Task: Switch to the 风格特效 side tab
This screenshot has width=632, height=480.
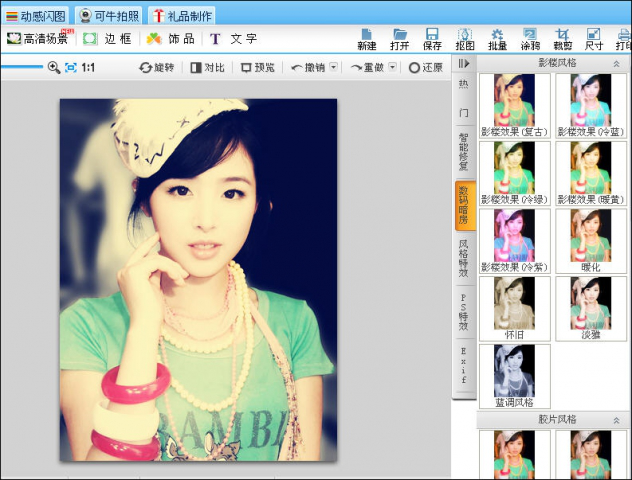Action: tap(464, 258)
